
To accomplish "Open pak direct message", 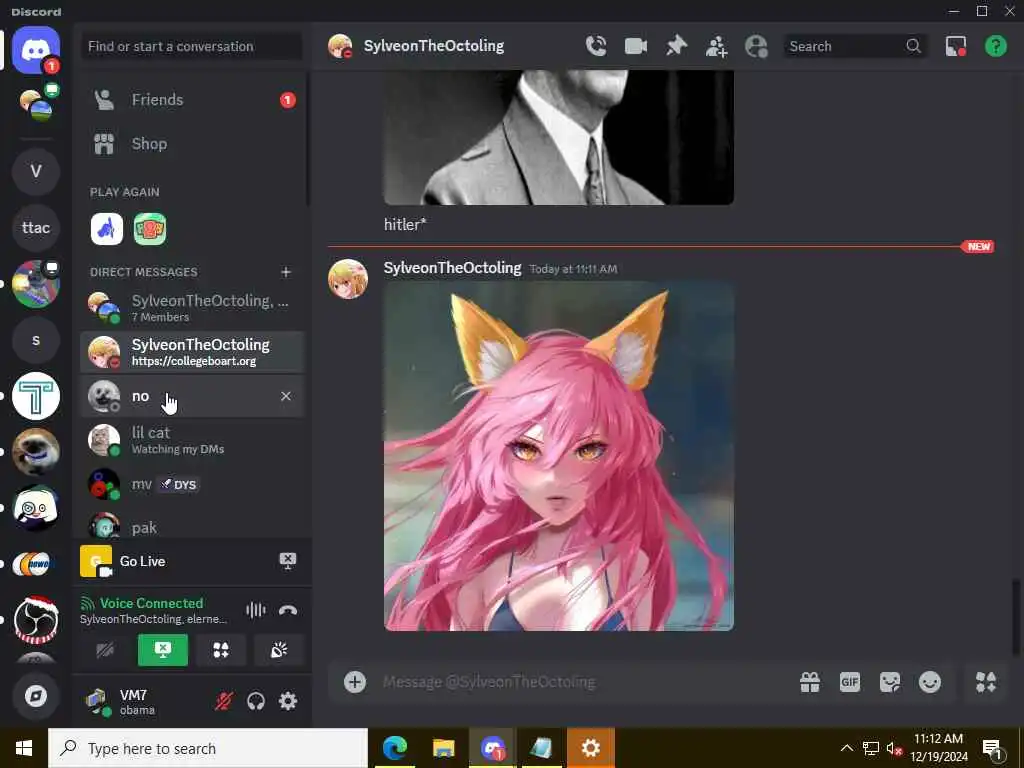I will pyautogui.click(x=192, y=526).
